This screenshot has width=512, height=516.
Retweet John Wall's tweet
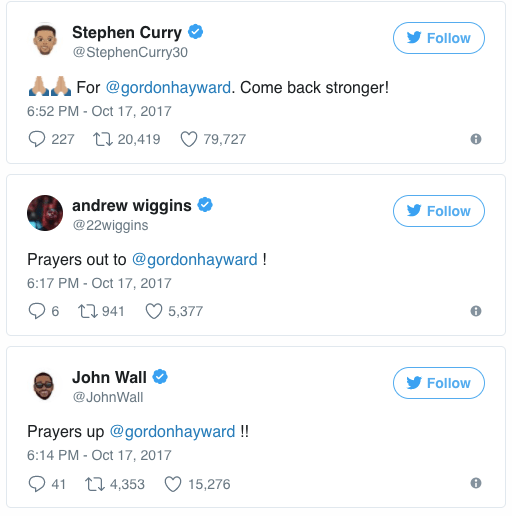tap(95, 484)
